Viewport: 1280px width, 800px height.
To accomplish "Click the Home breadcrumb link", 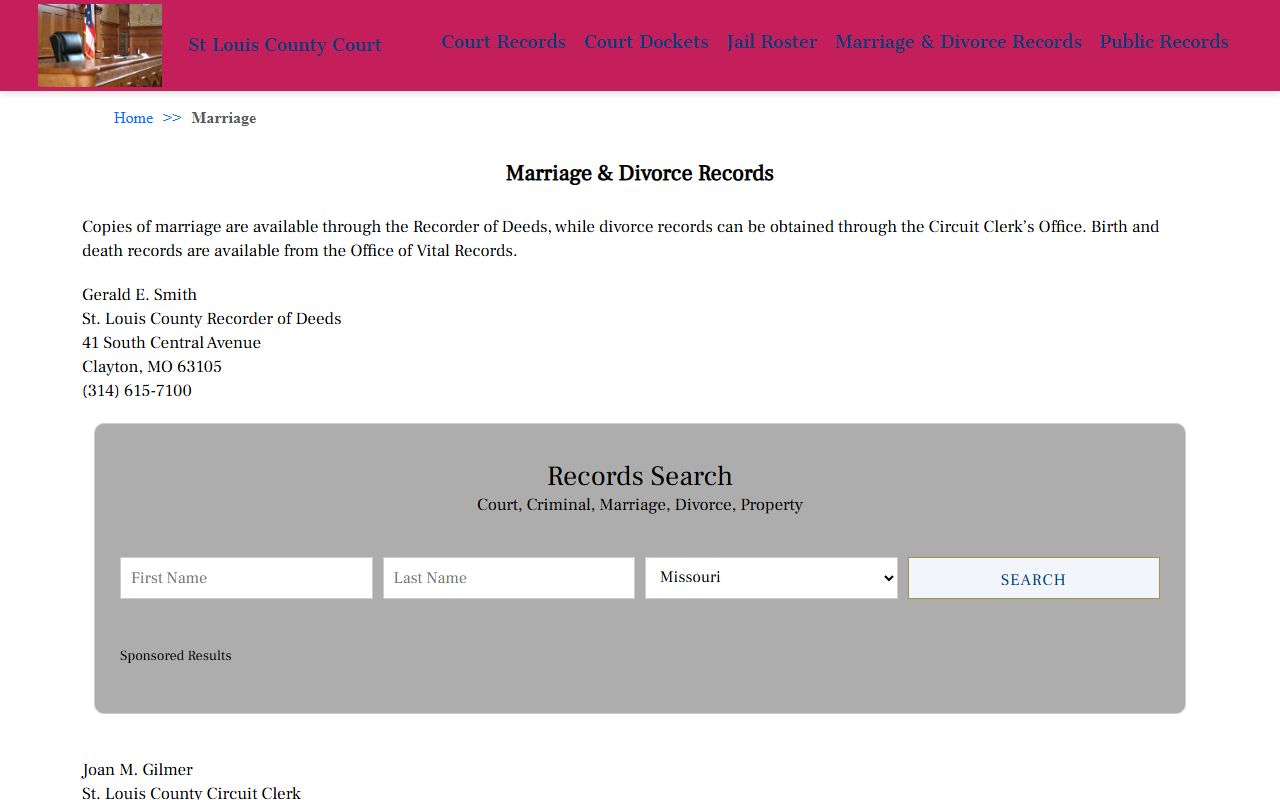I will [x=133, y=118].
